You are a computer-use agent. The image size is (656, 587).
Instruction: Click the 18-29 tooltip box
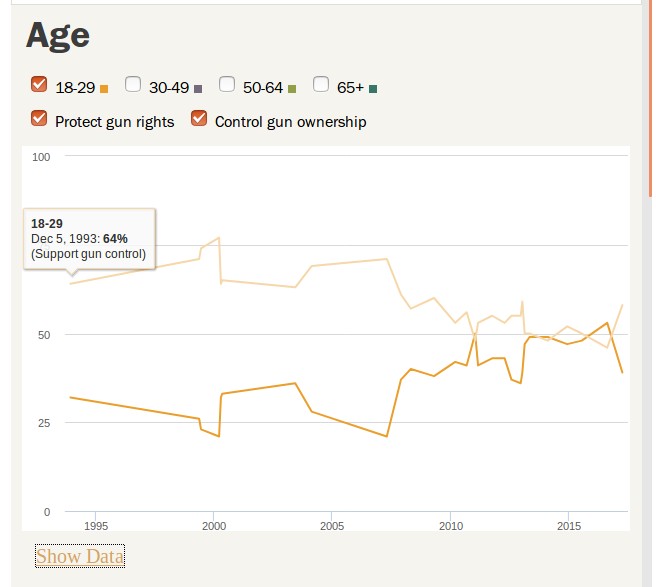click(x=89, y=238)
